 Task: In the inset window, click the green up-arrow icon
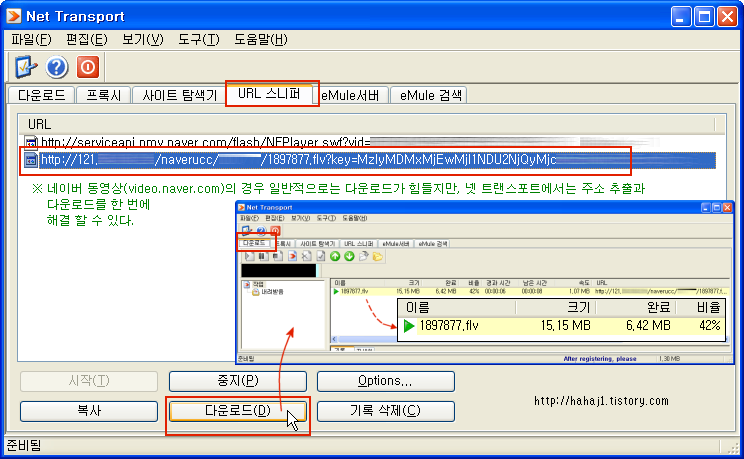[x=335, y=256]
